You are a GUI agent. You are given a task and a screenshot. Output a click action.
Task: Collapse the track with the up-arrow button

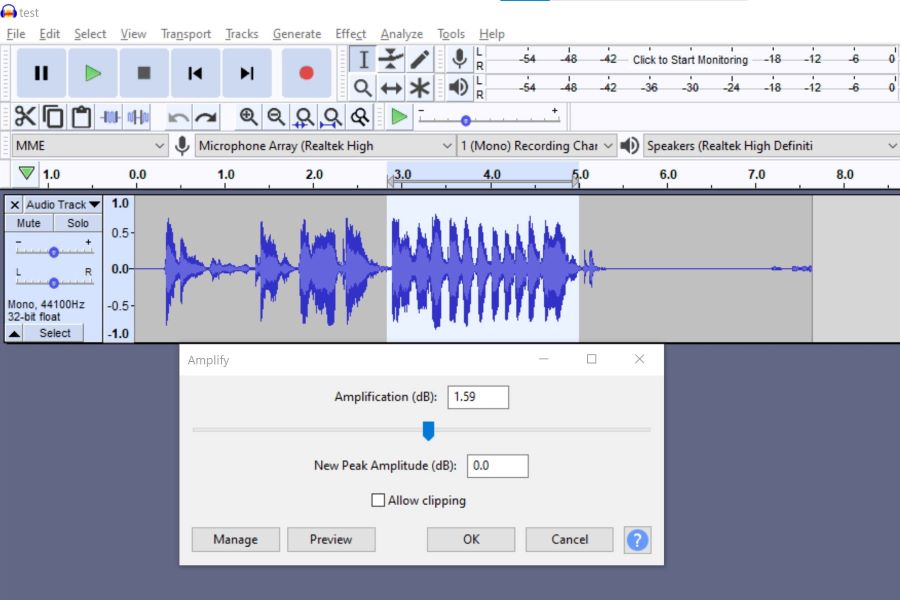tap(14, 333)
